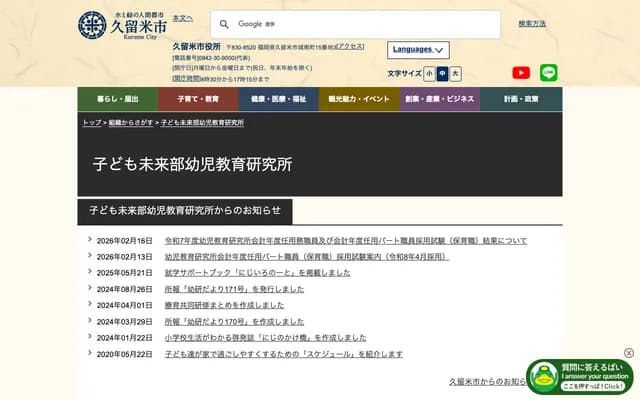The image size is (640, 400).
Task: Set text size to 大 (large)
Action: click(x=455, y=73)
